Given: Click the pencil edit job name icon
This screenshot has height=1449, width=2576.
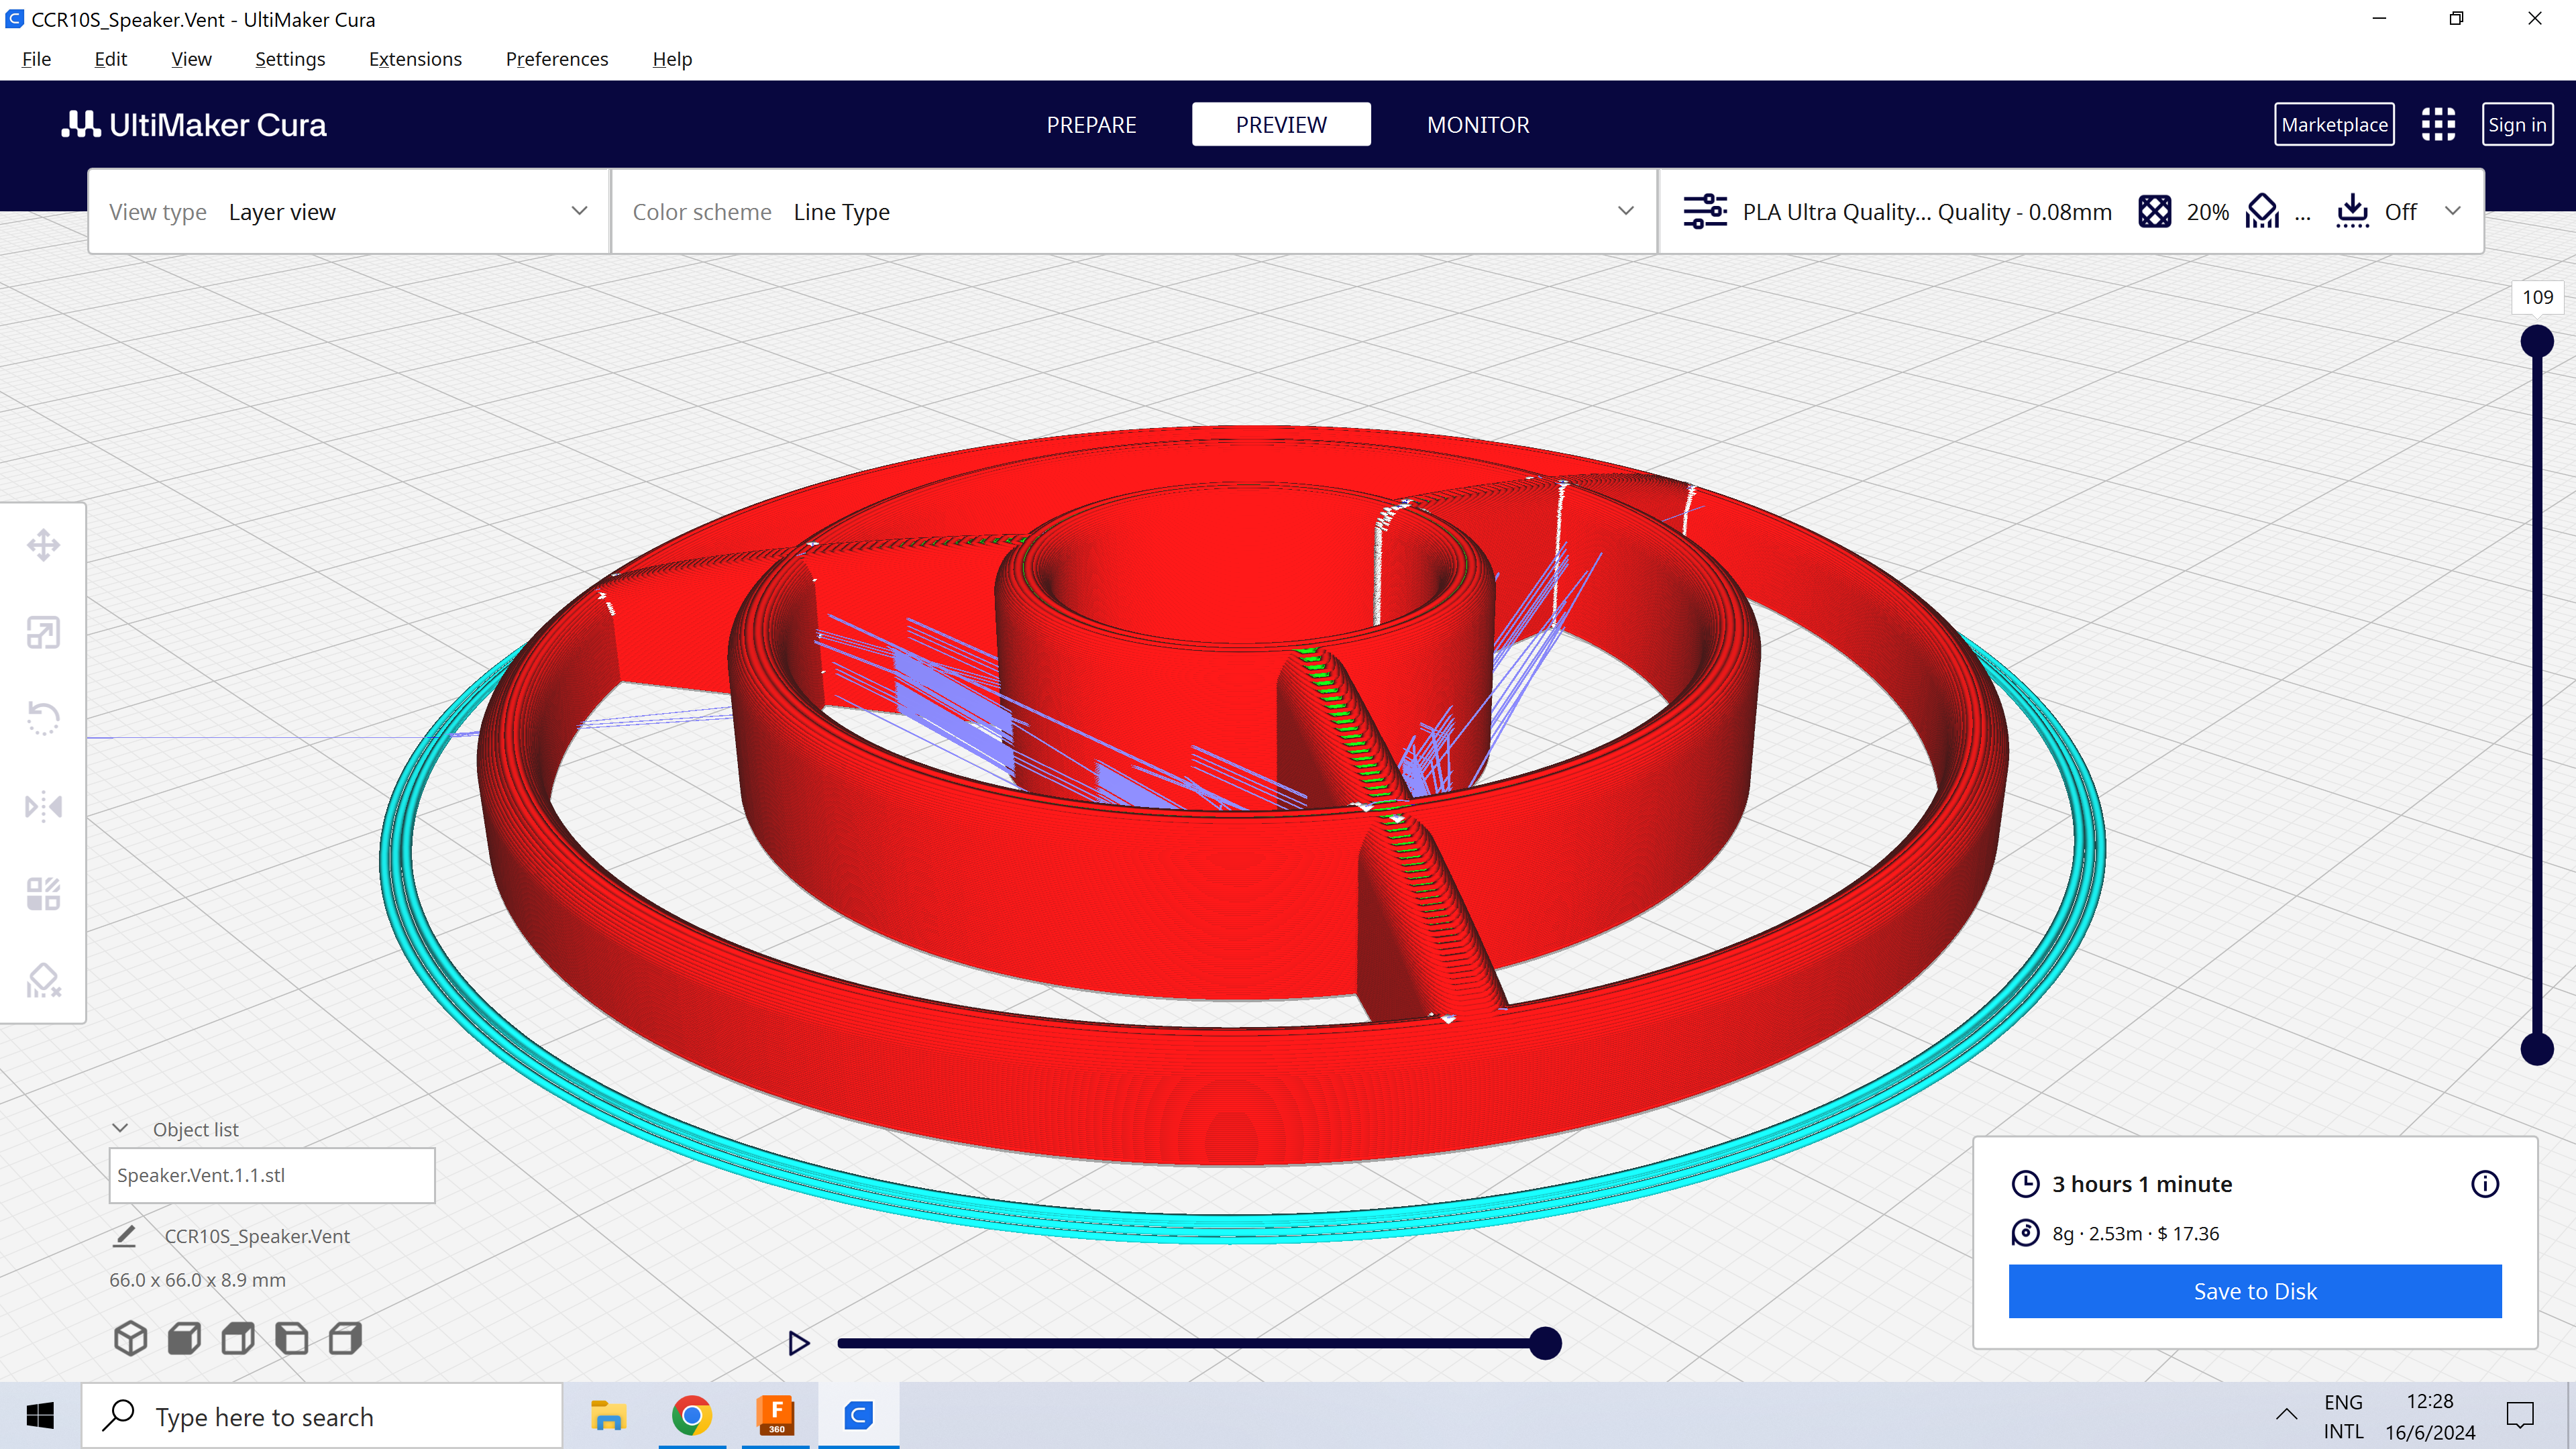Looking at the screenshot, I should [x=124, y=1236].
